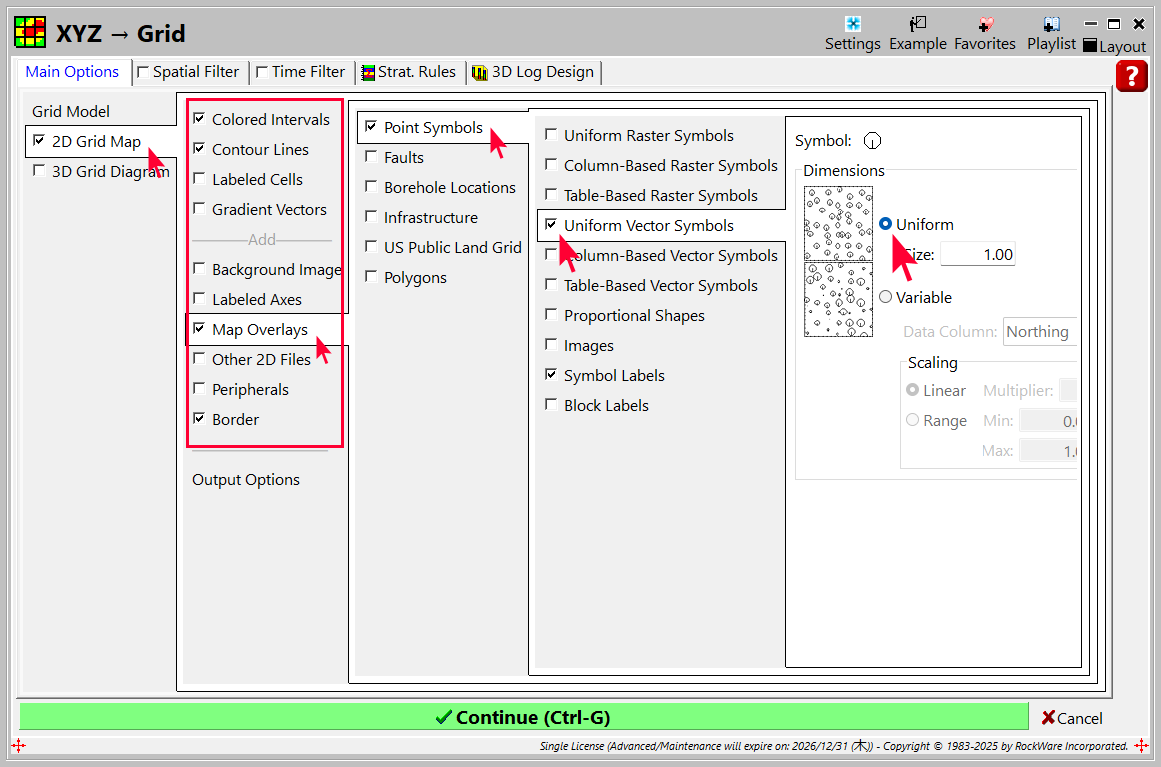
Task: Uncheck the Symbol Labels checkbox
Action: 552,375
